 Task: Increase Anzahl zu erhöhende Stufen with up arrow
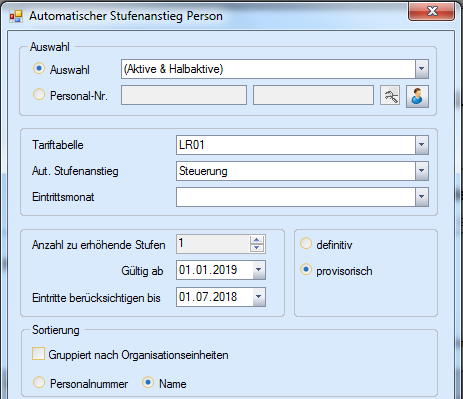coord(256,240)
